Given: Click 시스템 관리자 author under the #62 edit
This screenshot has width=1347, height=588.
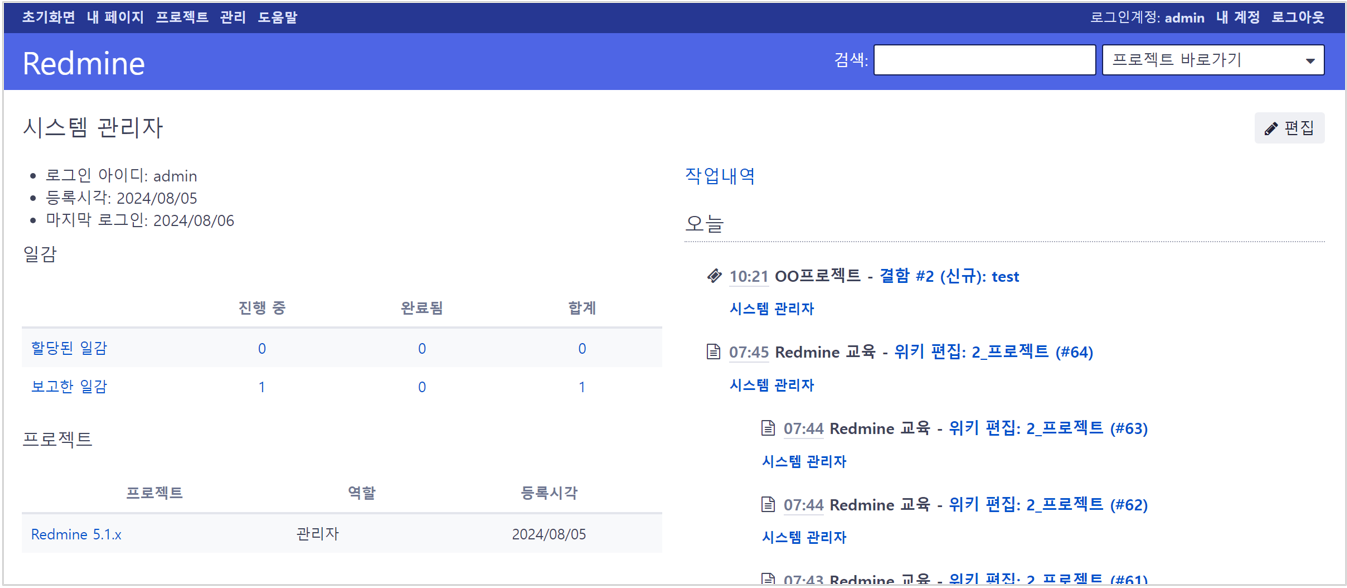Looking at the screenshot, I should (x=804, y=537).
